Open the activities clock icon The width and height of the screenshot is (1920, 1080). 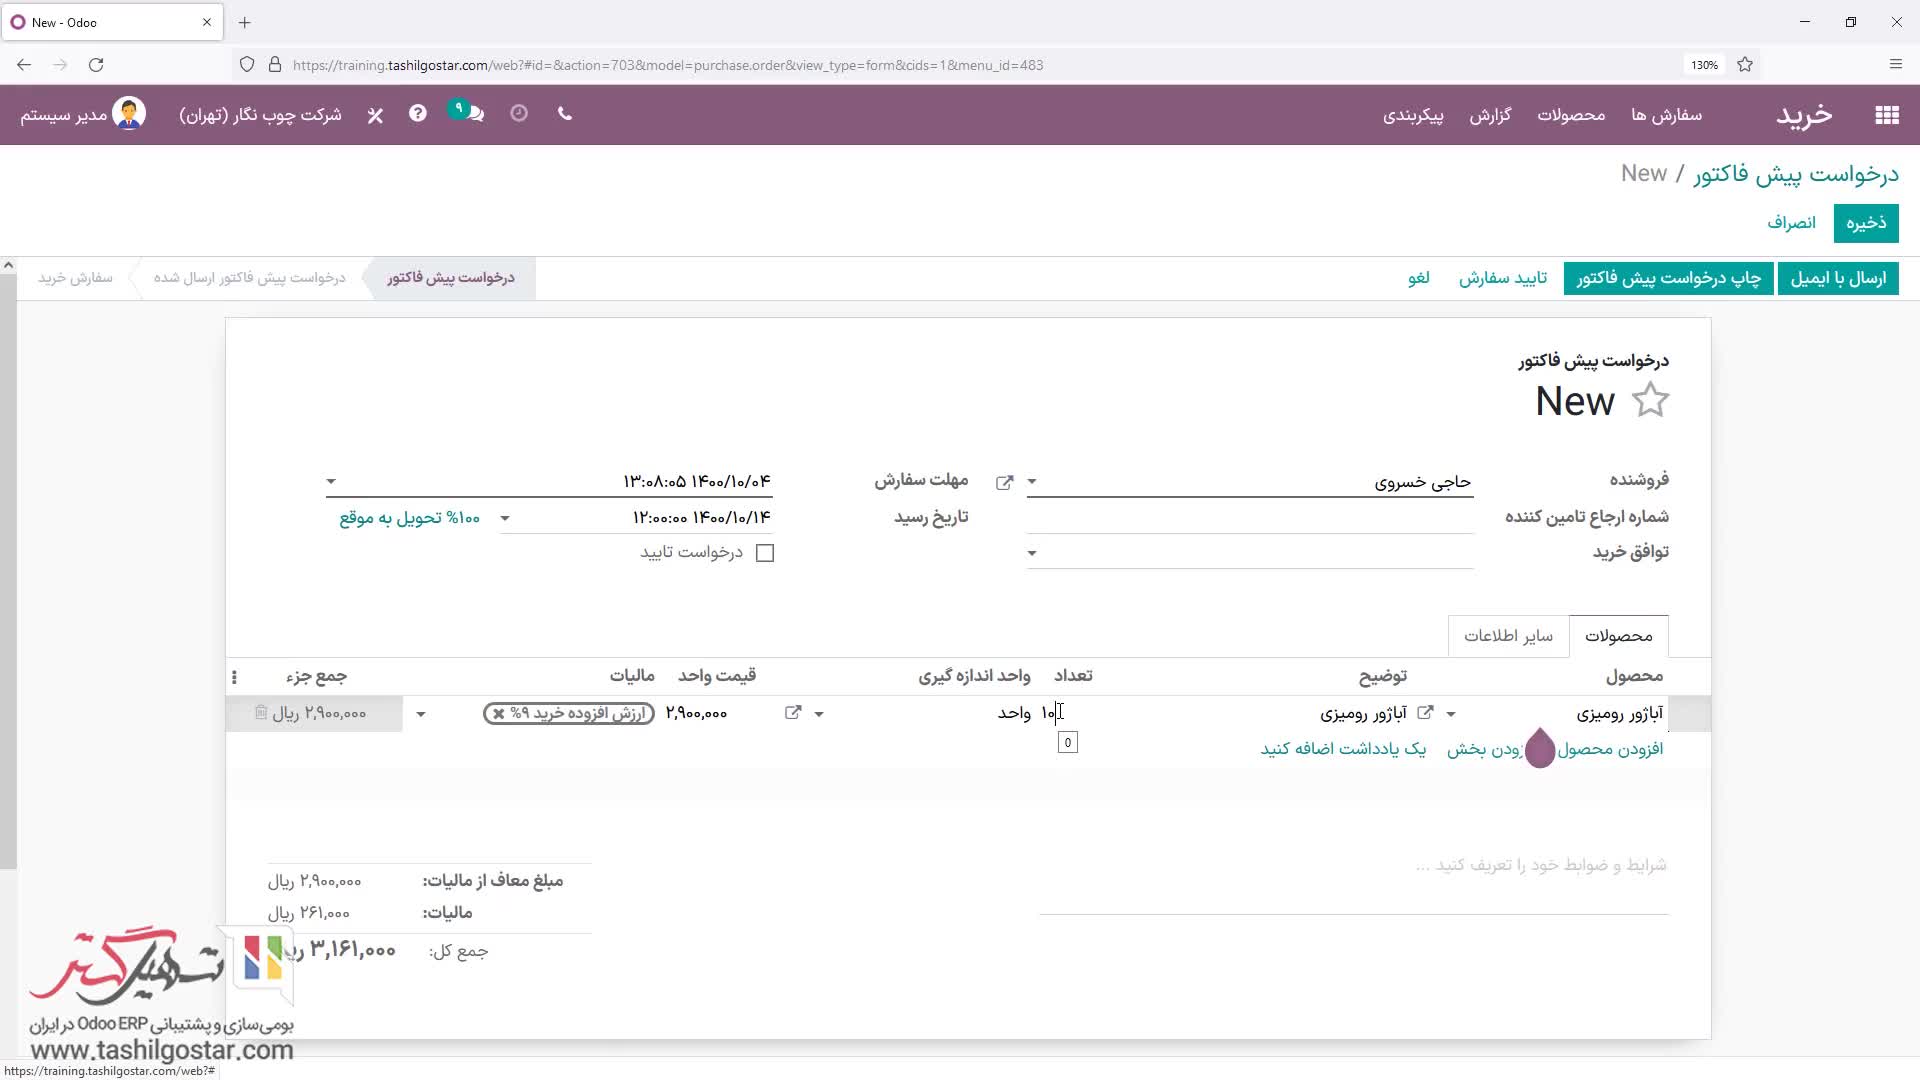[x=518, y=114]
